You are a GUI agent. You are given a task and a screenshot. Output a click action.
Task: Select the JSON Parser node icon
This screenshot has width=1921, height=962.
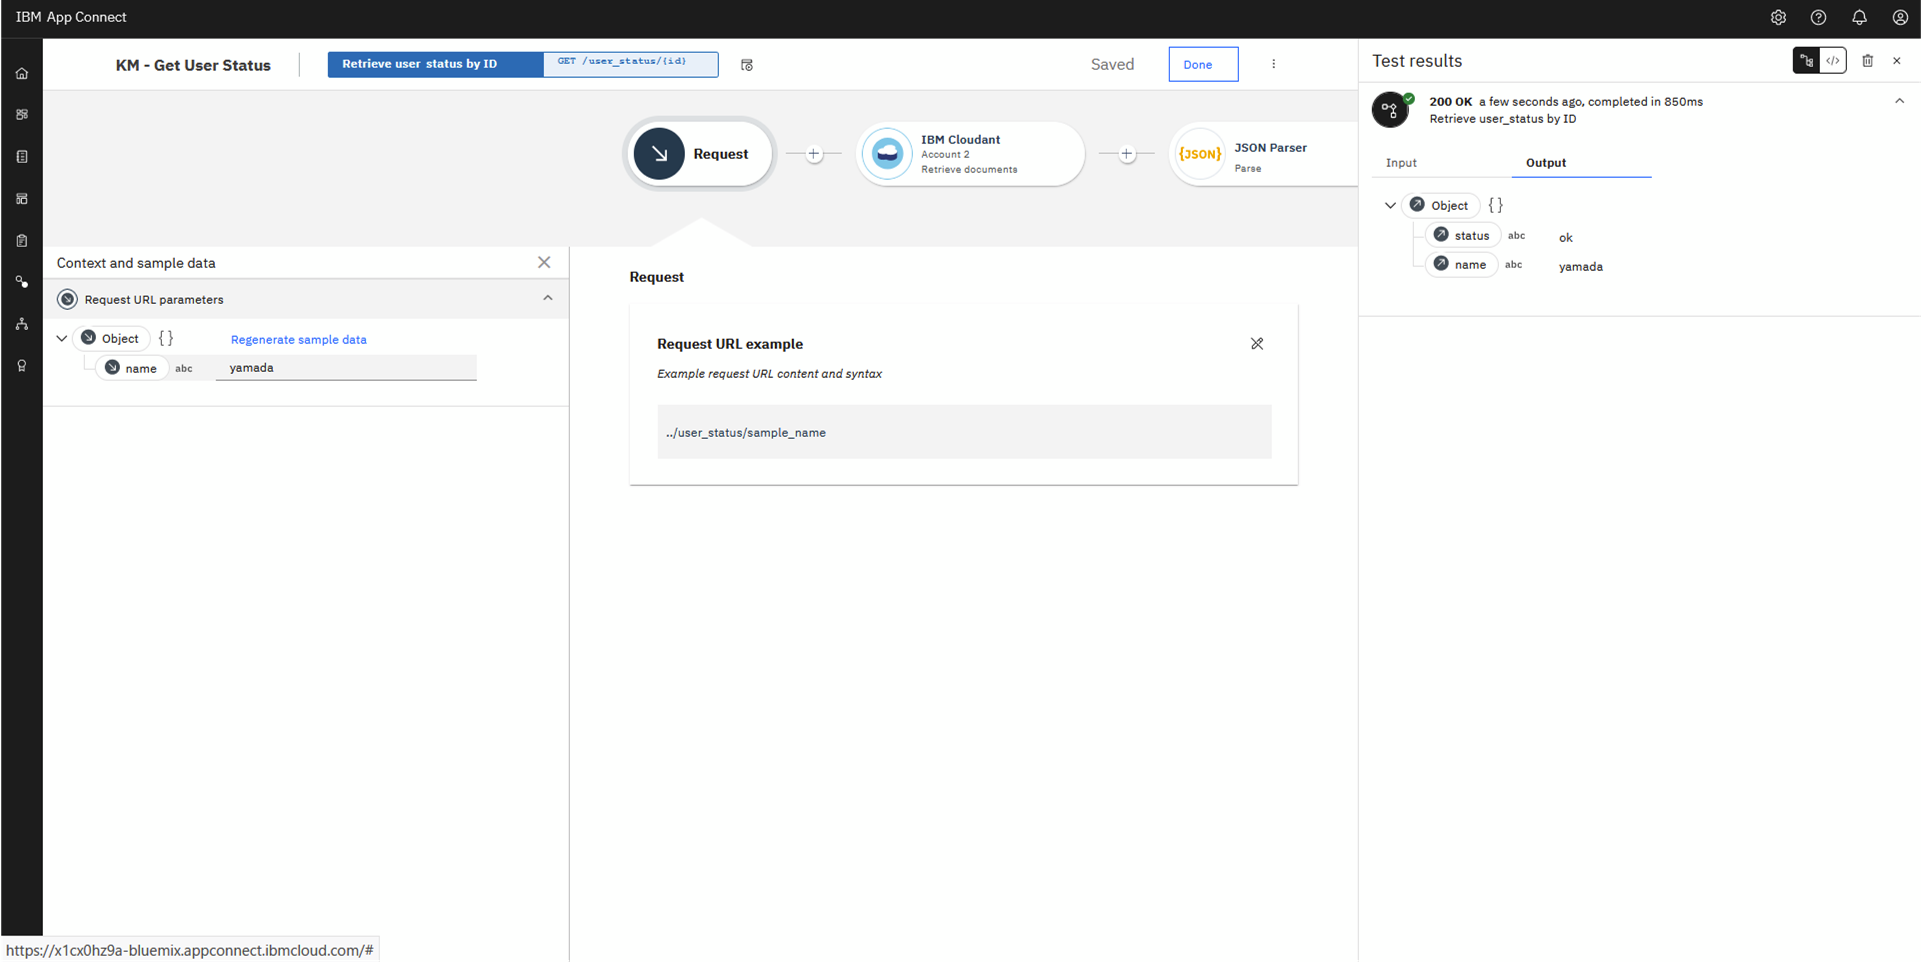tap(1200, 154)
